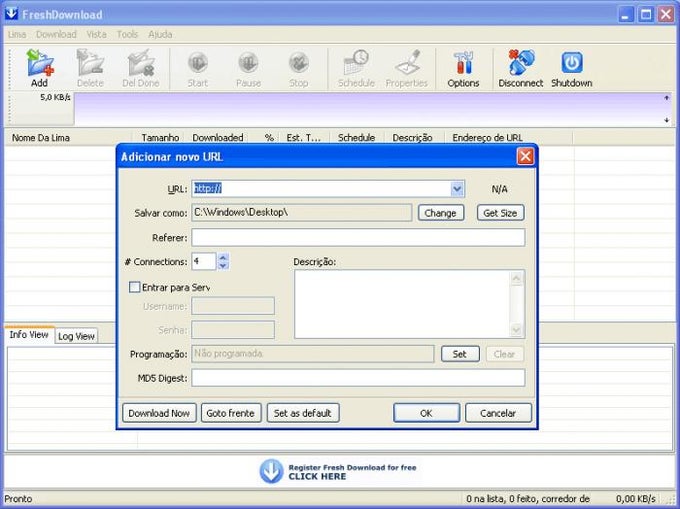Click the Connections number field
680x509 pixels.
click(x=204, y=261)
